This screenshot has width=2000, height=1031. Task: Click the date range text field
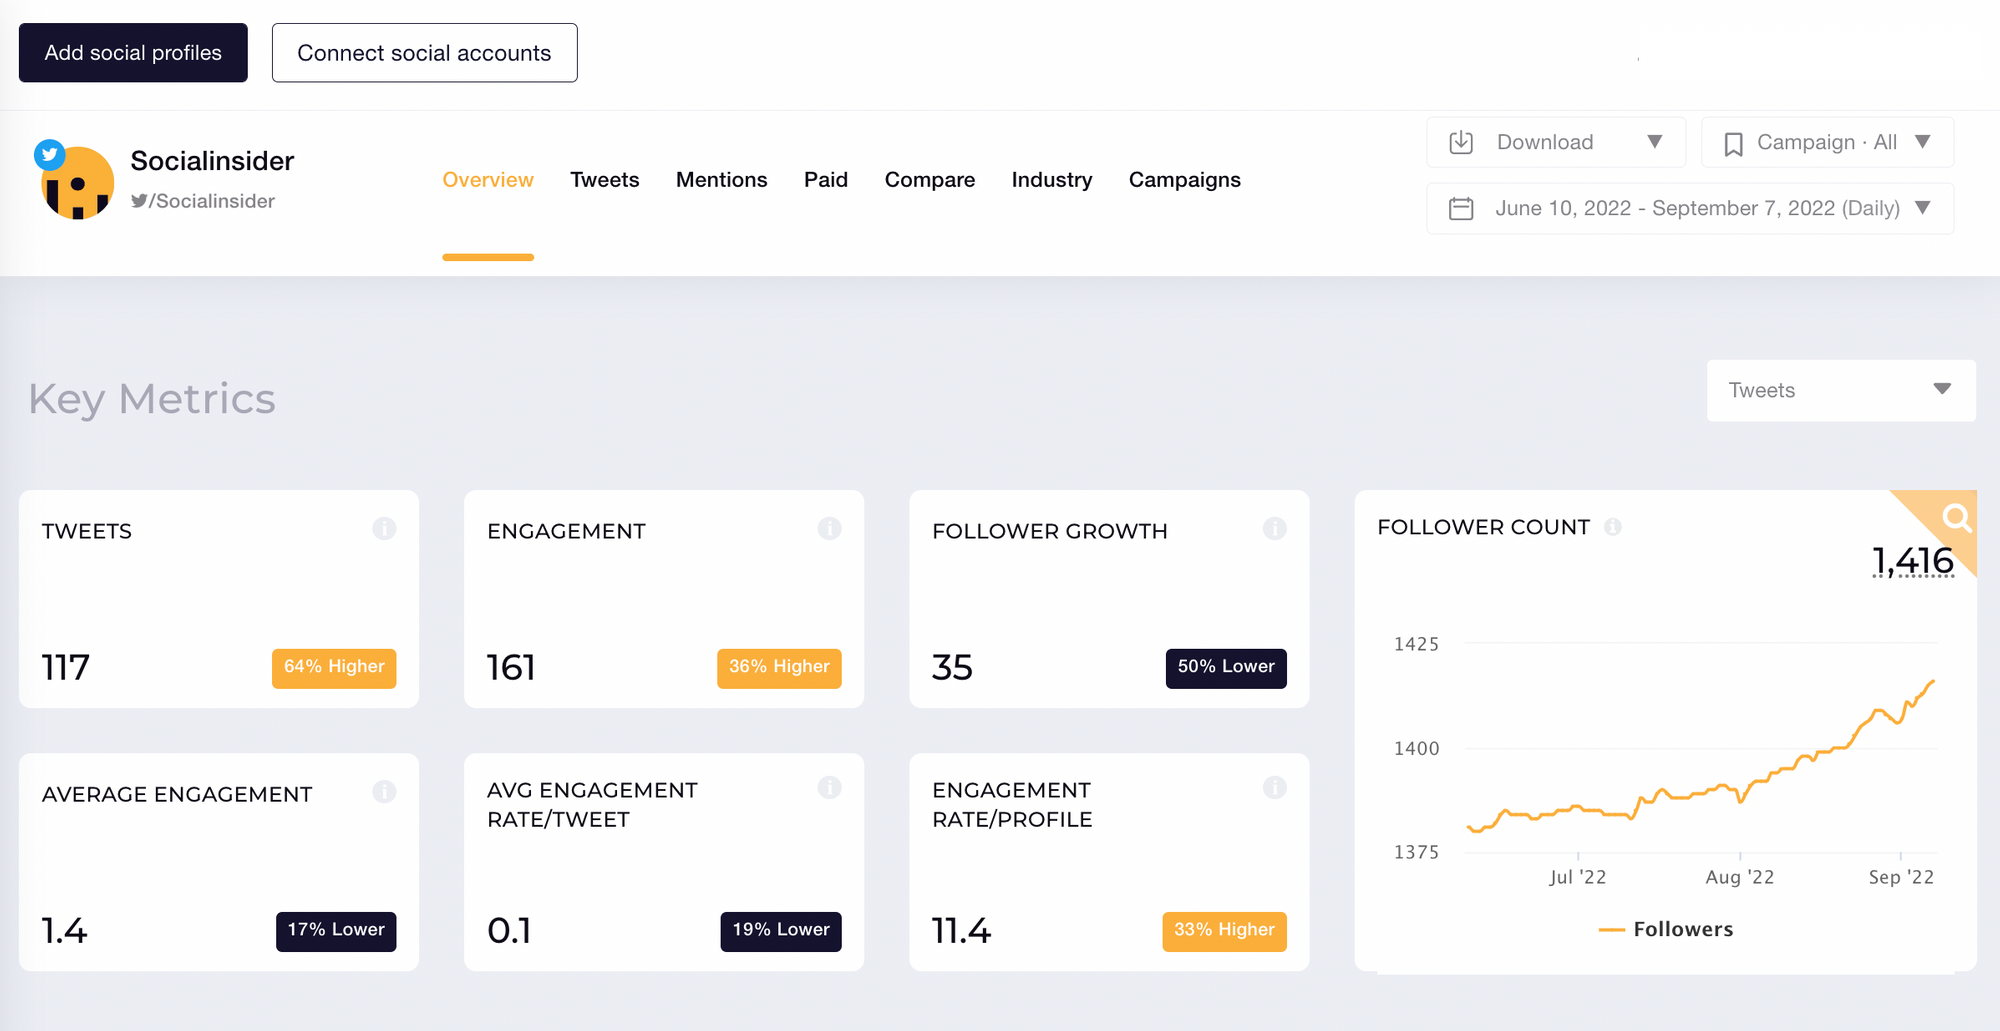1690,208
